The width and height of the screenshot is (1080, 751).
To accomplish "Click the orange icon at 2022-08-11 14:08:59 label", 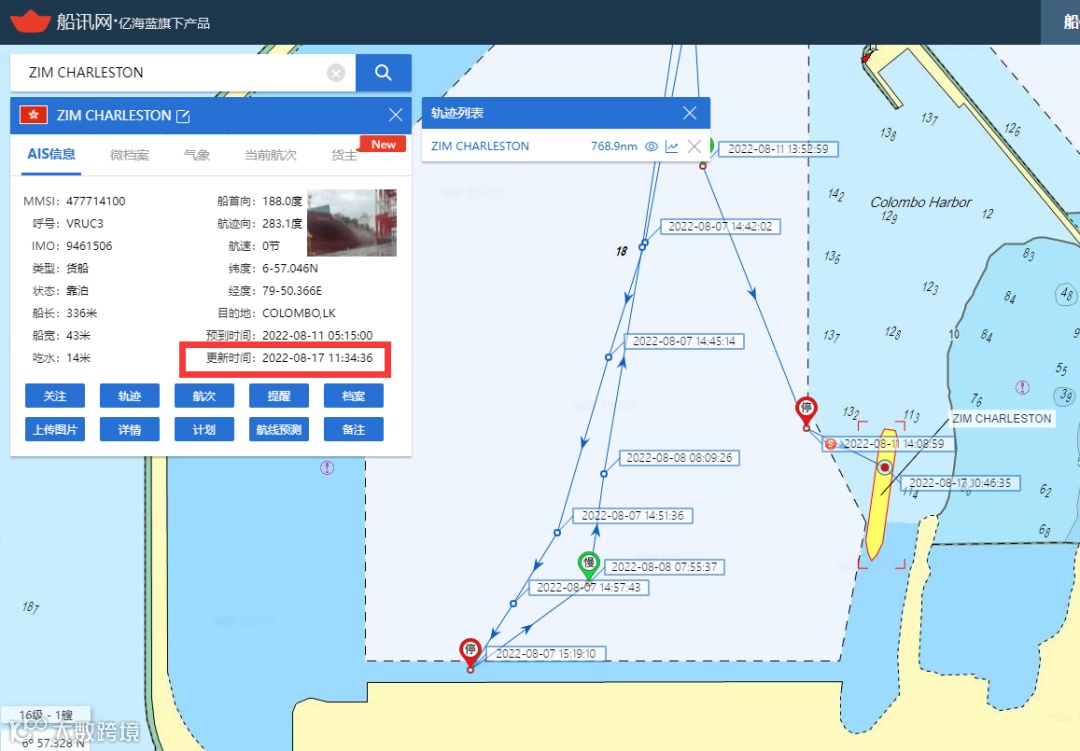I will (830, 444).
